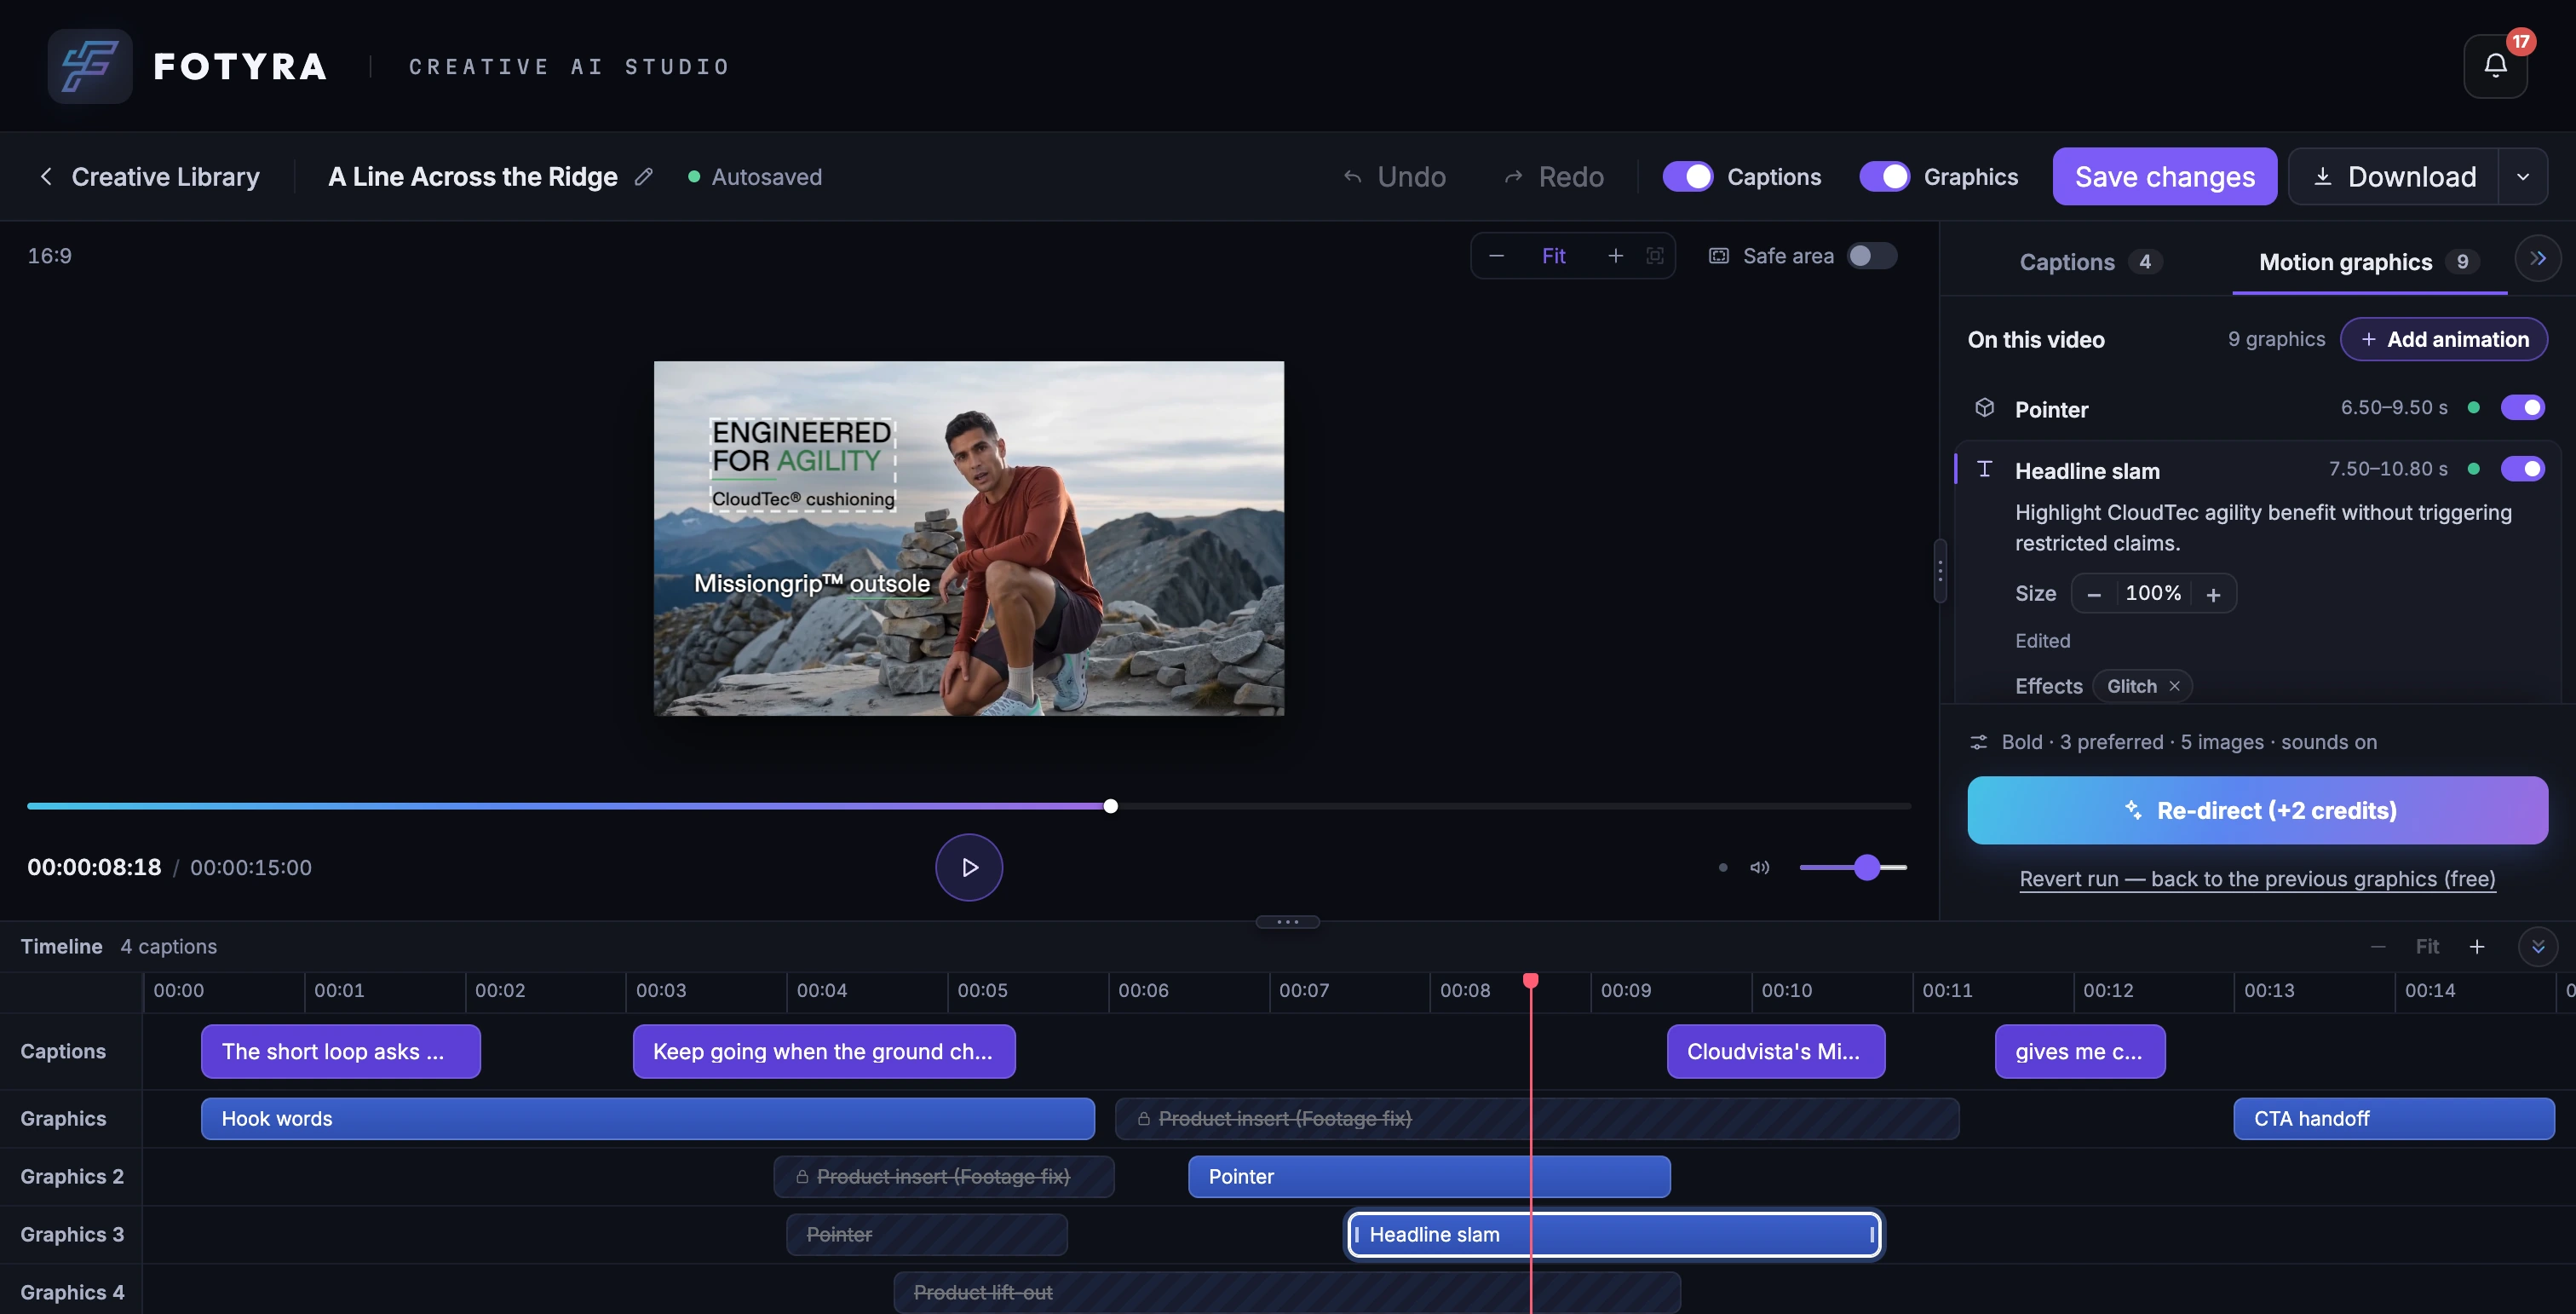
Task: Select 'Keep going when the ground' caption clip
Action: 824,1051
